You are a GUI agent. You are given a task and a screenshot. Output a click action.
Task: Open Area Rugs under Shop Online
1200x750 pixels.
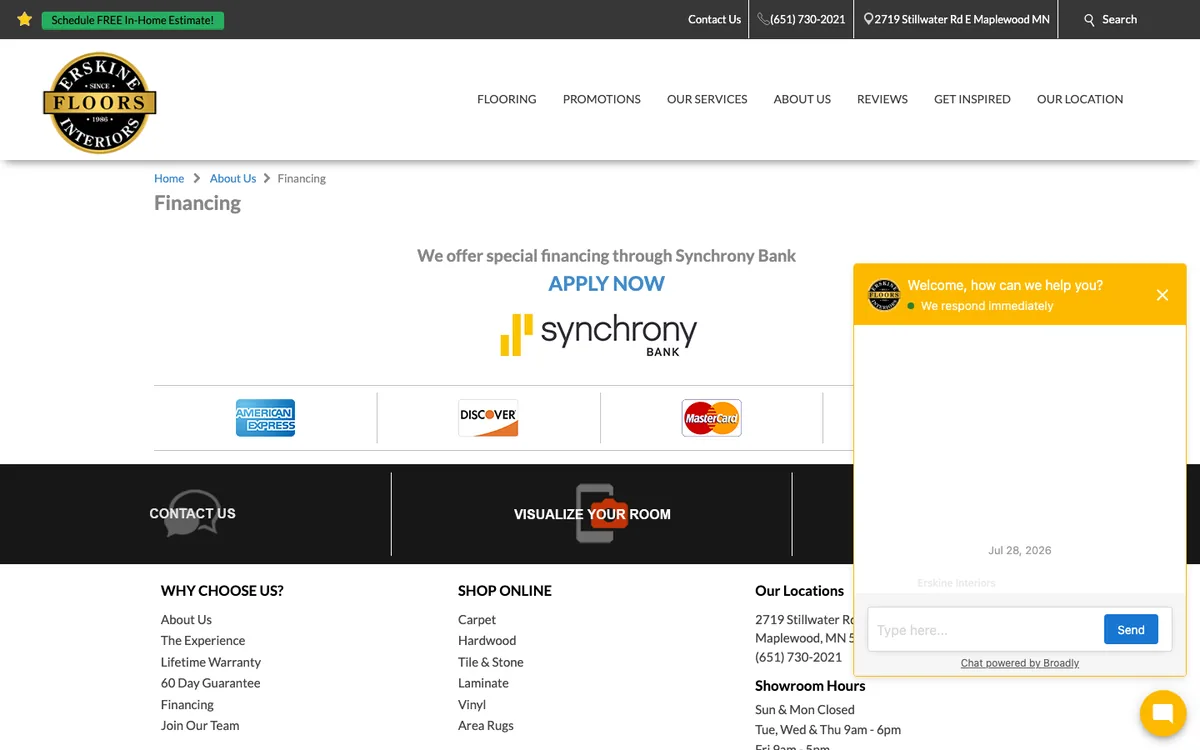click(486, 725)
